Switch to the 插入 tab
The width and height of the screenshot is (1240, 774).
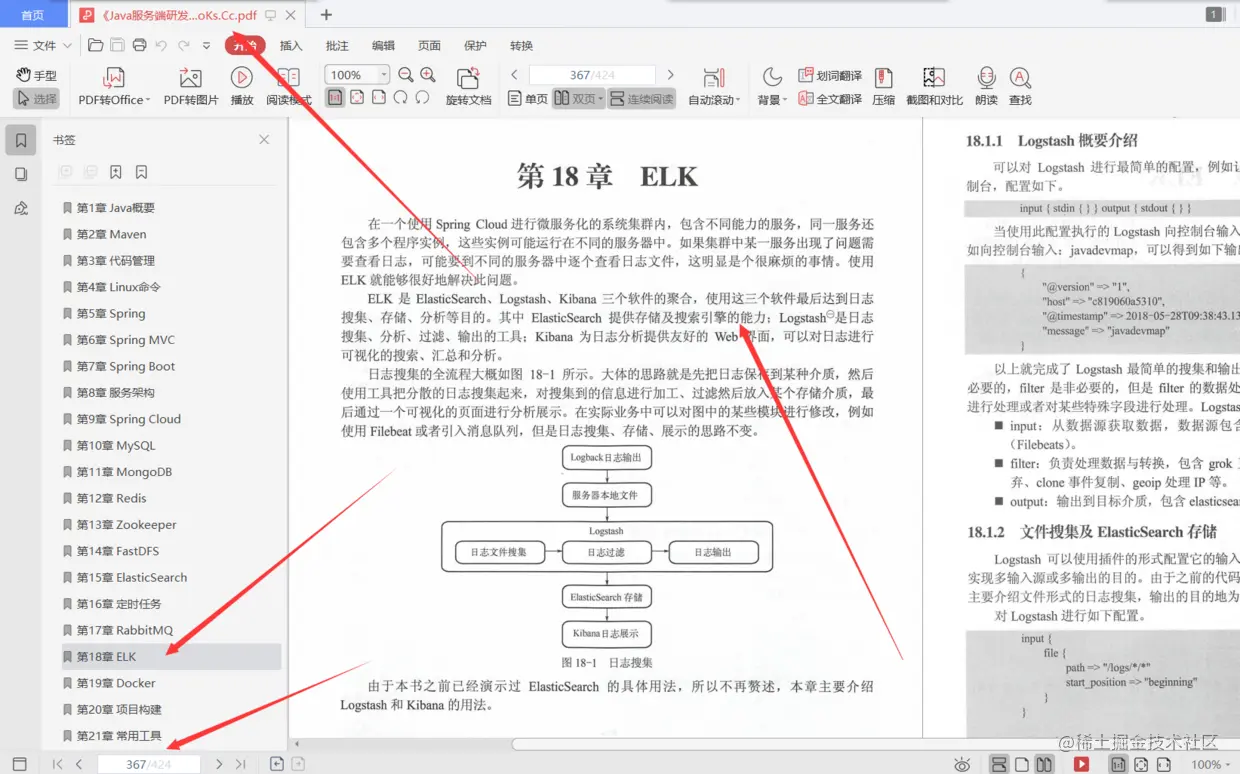coord(291,45)
